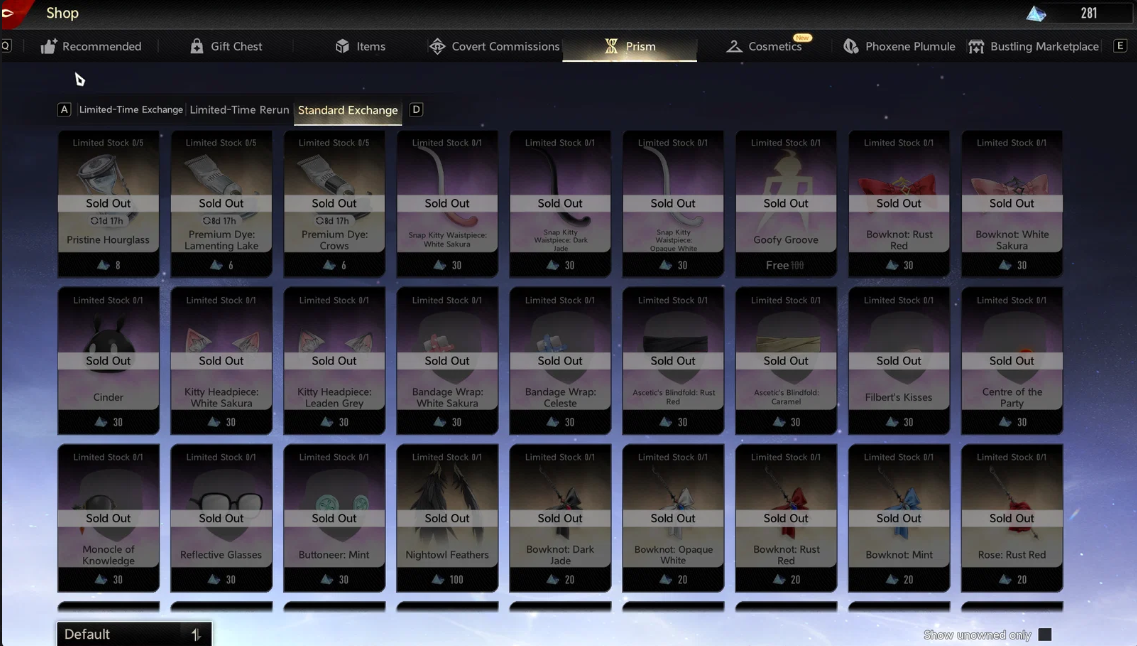Select the Pristine Hourglass item card
Image resolution: width=1137 pixels, height=646 pixels.
[108, 204]
